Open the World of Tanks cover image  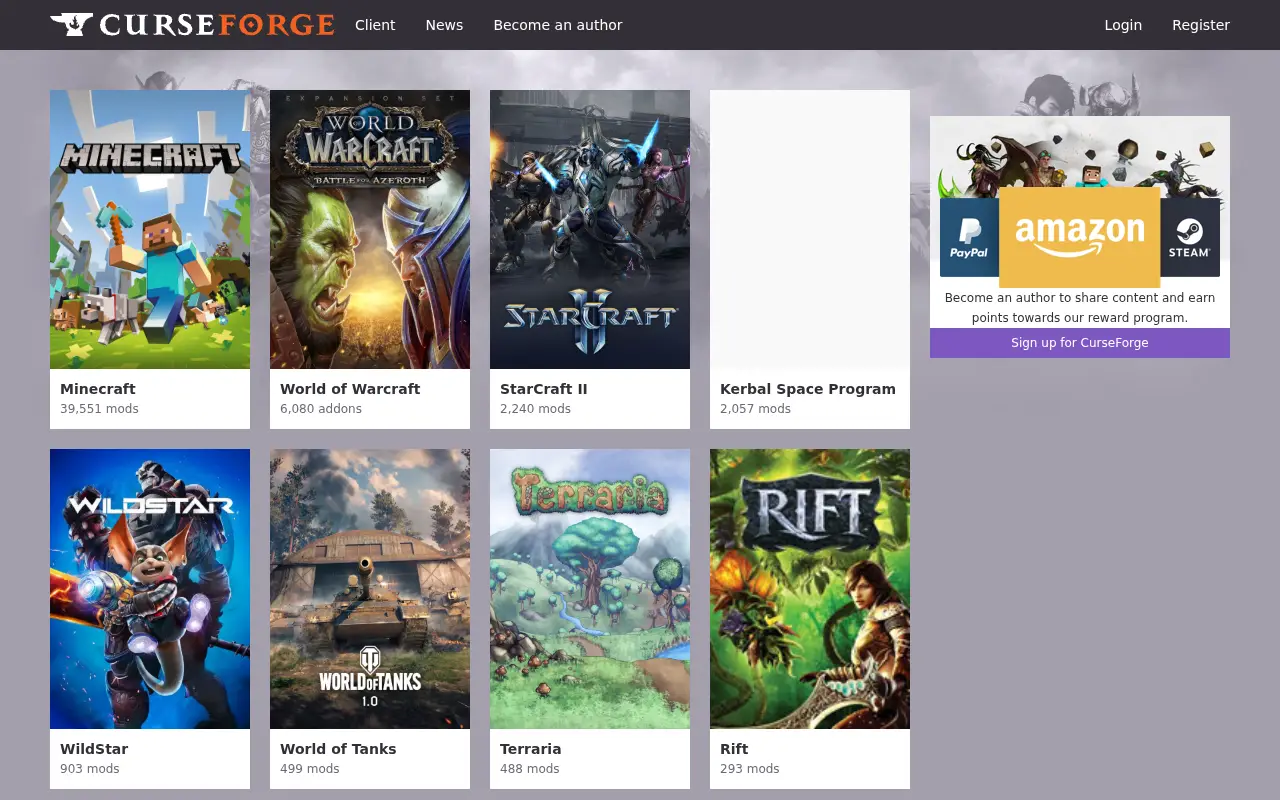(370, 589)
